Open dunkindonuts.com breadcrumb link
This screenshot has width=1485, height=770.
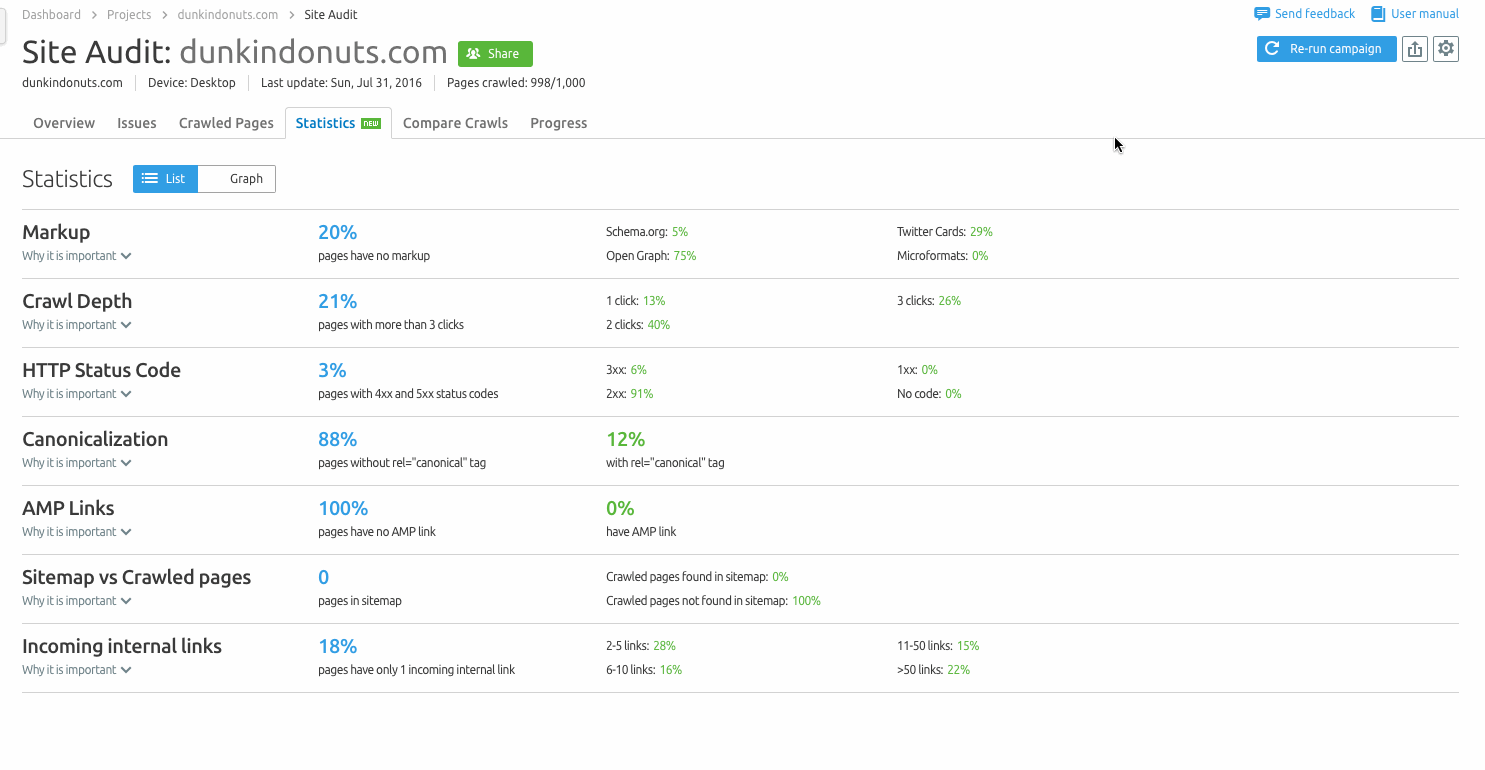pos(228,14)
